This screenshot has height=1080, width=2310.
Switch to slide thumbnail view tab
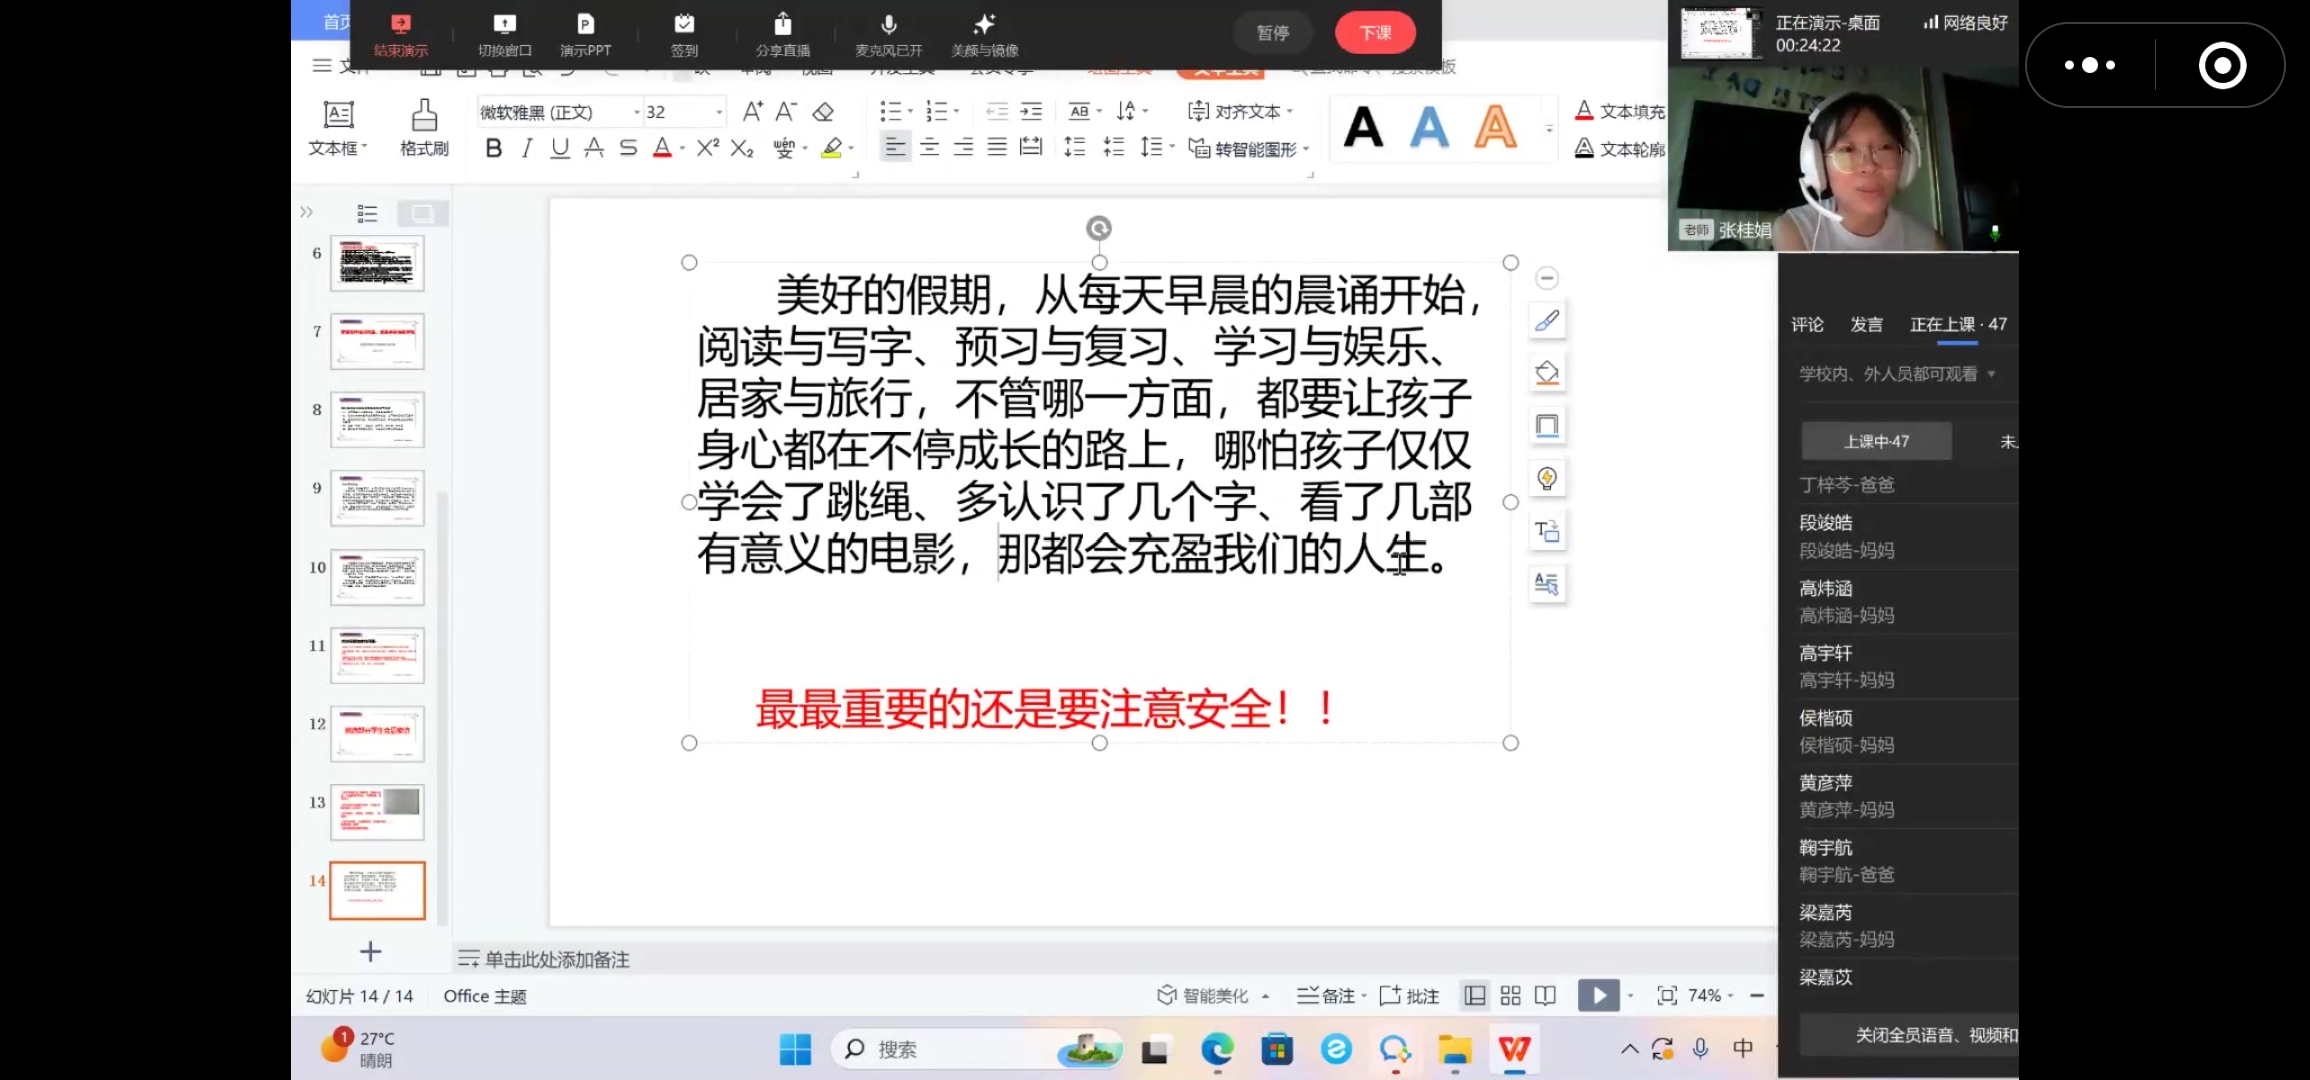click(x=422, y=213)
